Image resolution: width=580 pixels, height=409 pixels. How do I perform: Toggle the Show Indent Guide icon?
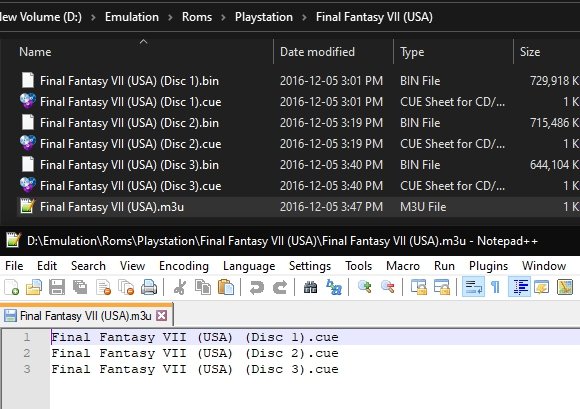pyautogui.click(x=520, y=287)
